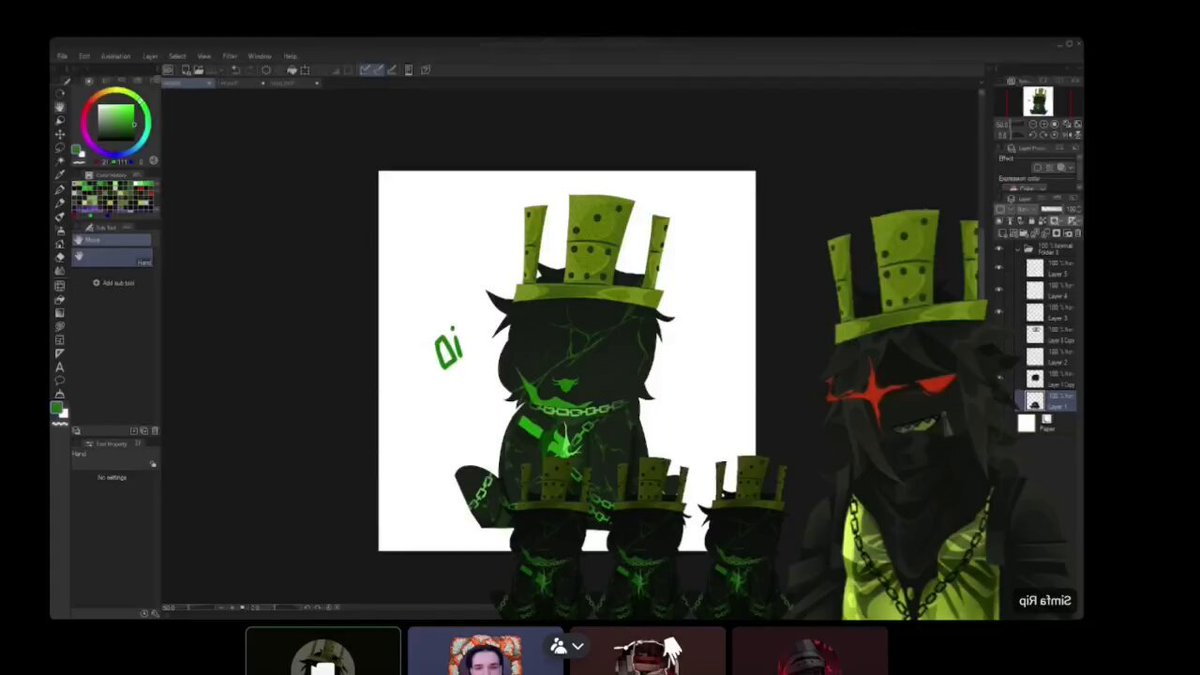1200x675 pixels.
Task: Click the smartphone preview icon in command bar
Action: point(408,70)
